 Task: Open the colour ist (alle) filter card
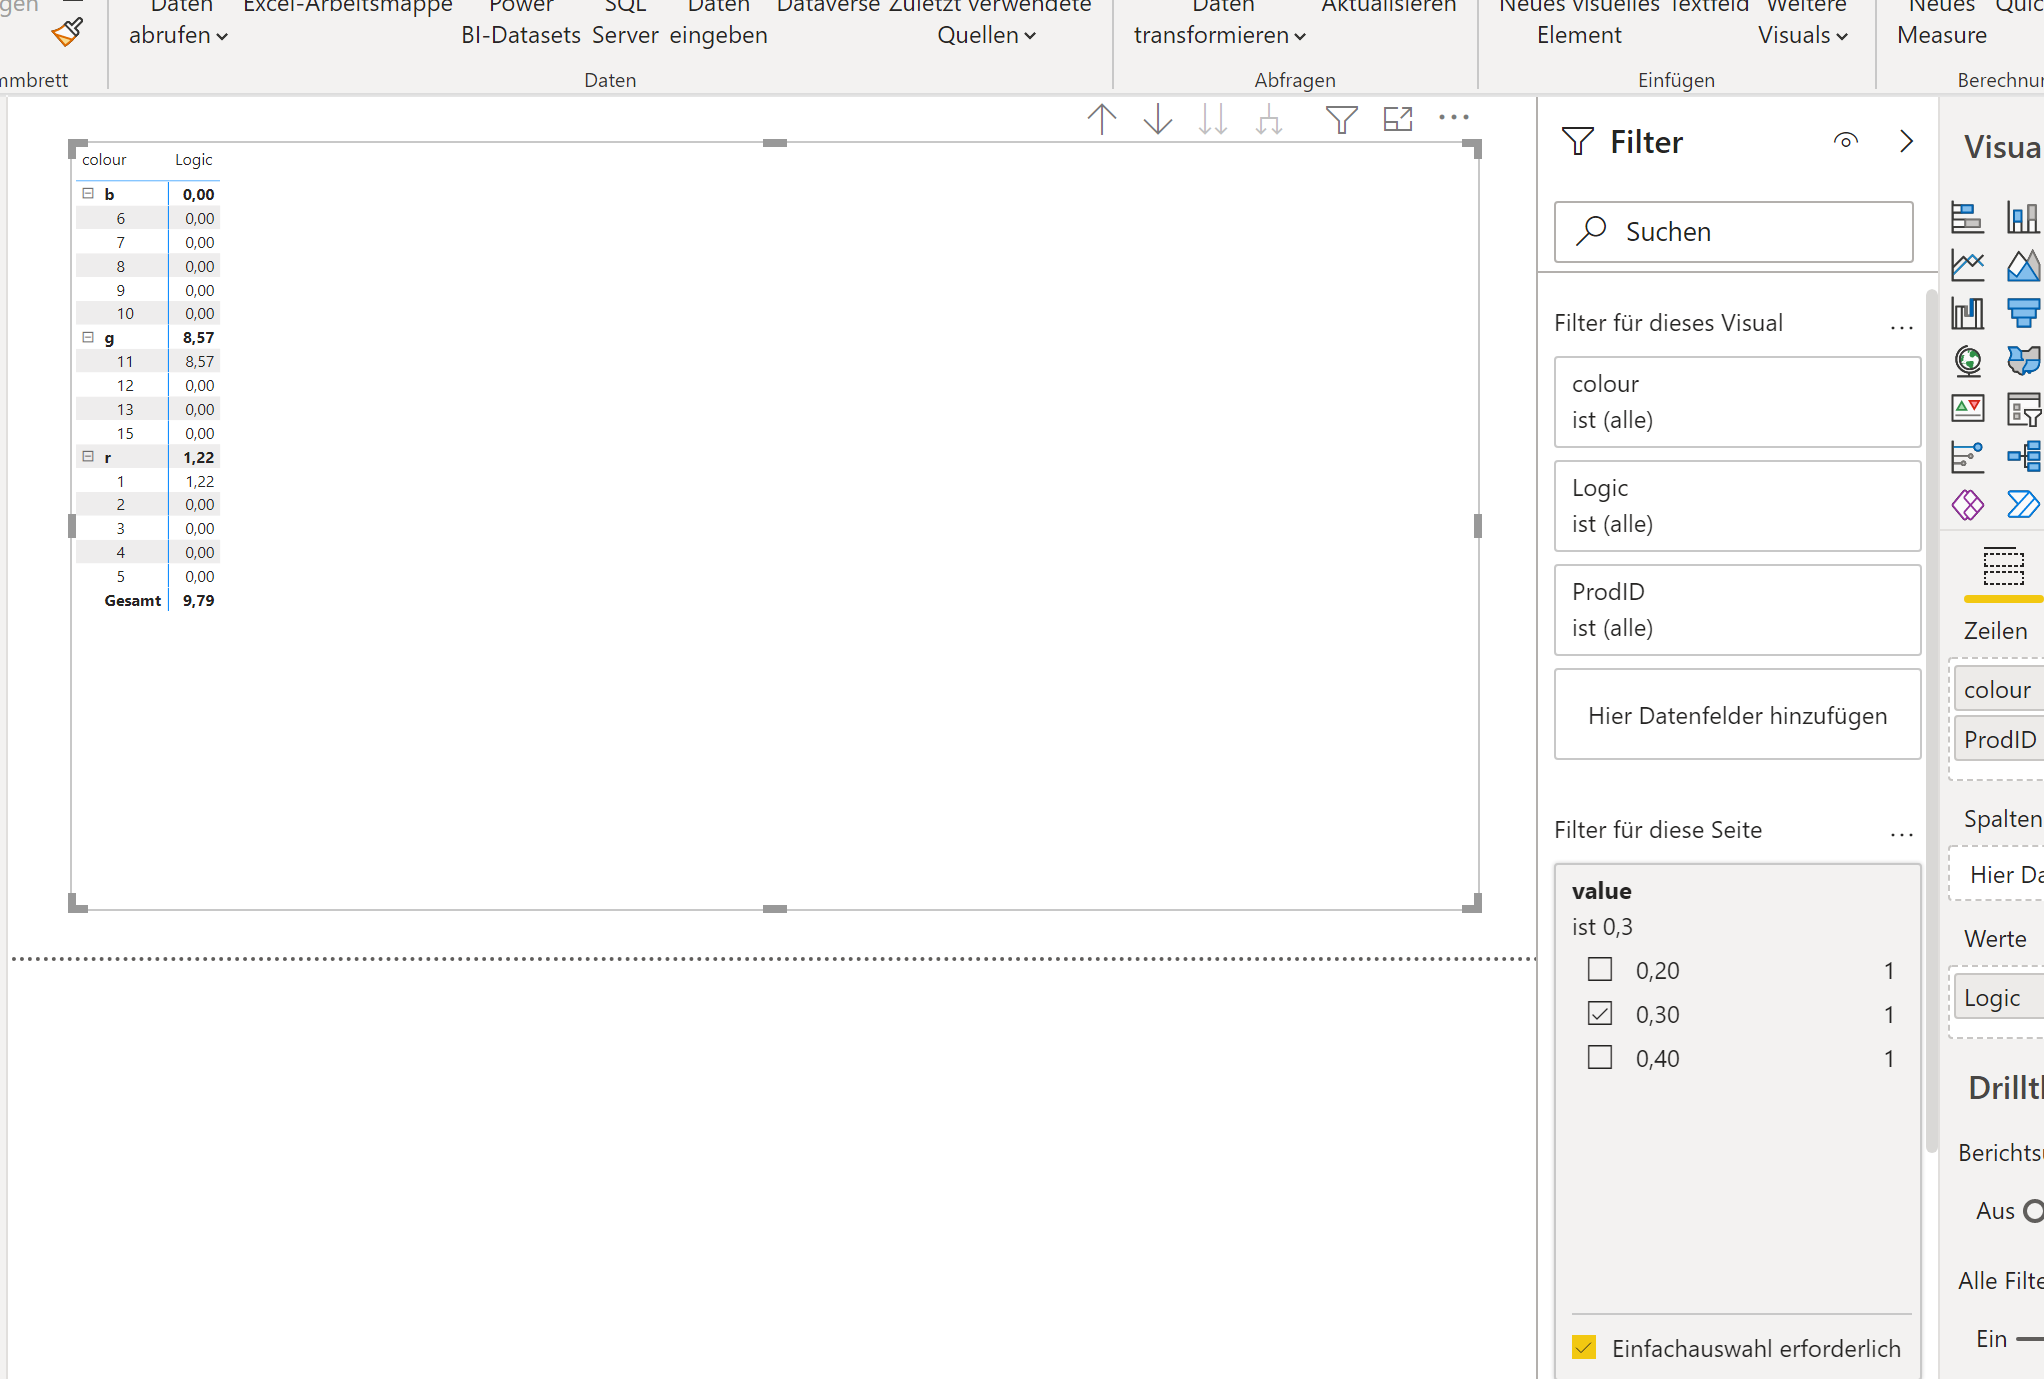click(1737, 402)
